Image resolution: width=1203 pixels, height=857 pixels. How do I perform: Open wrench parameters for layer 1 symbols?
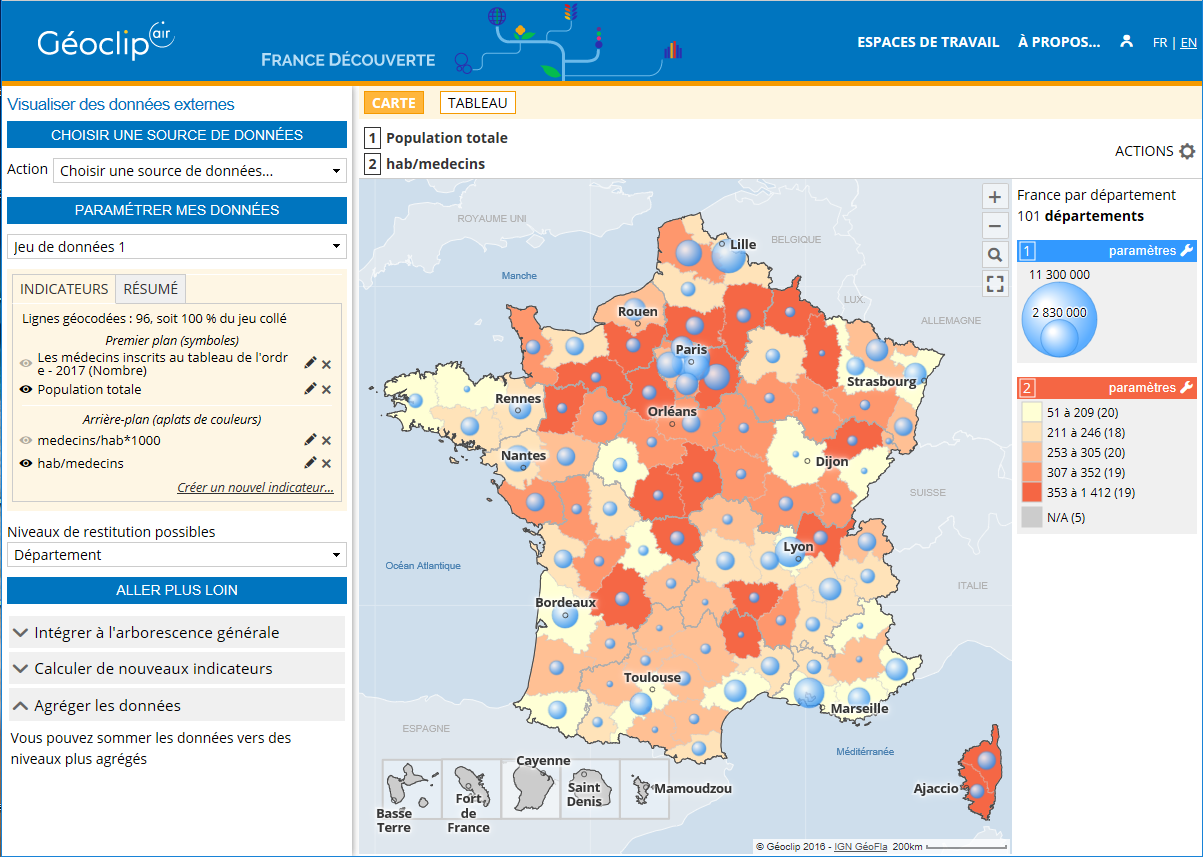pyautogui.click(x=1186, y=251)
